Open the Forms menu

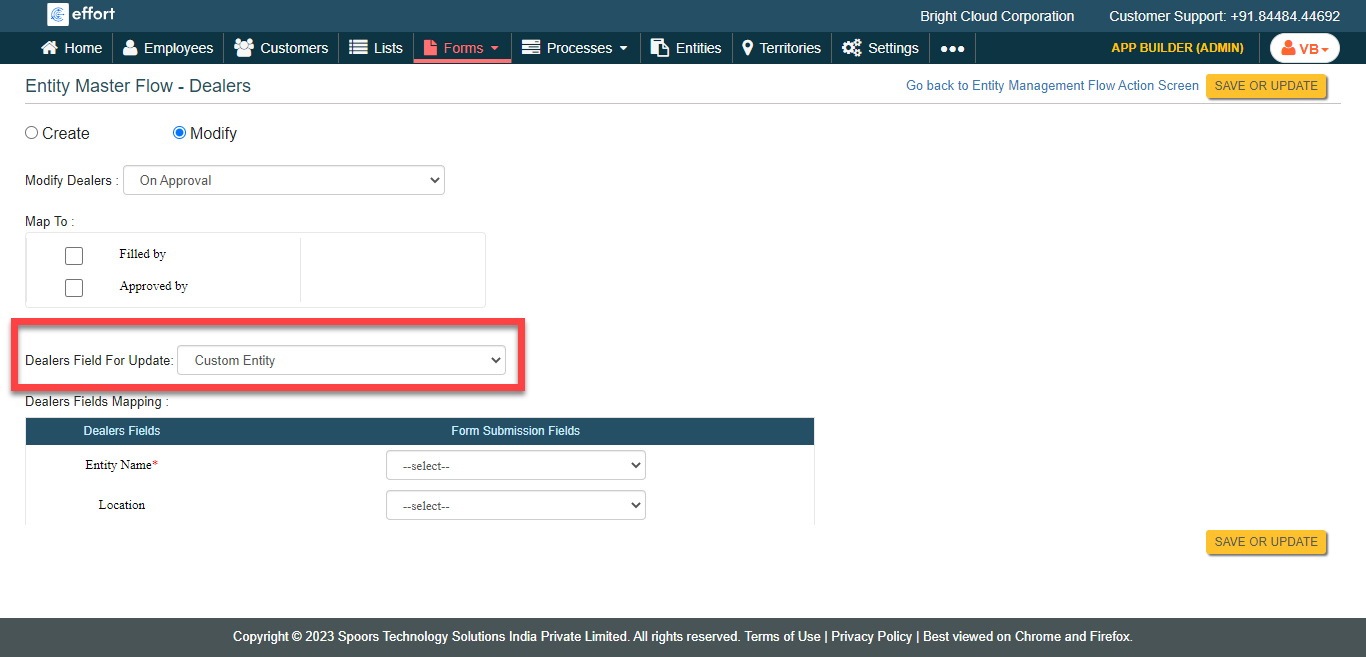click(x=462, y=48)
